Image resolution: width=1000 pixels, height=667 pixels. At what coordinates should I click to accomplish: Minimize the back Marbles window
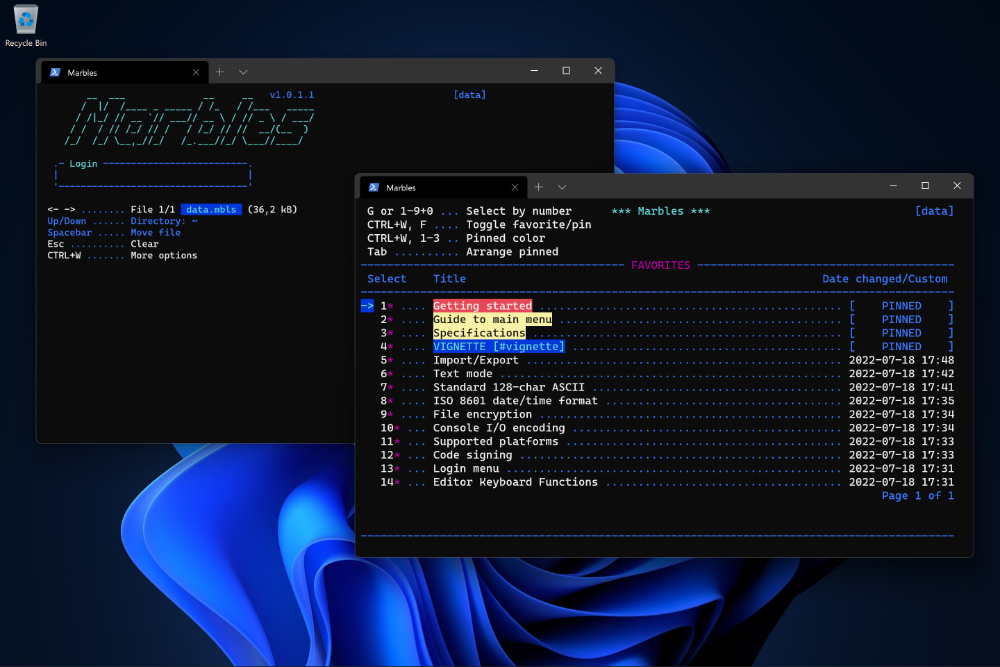[534, 70]
